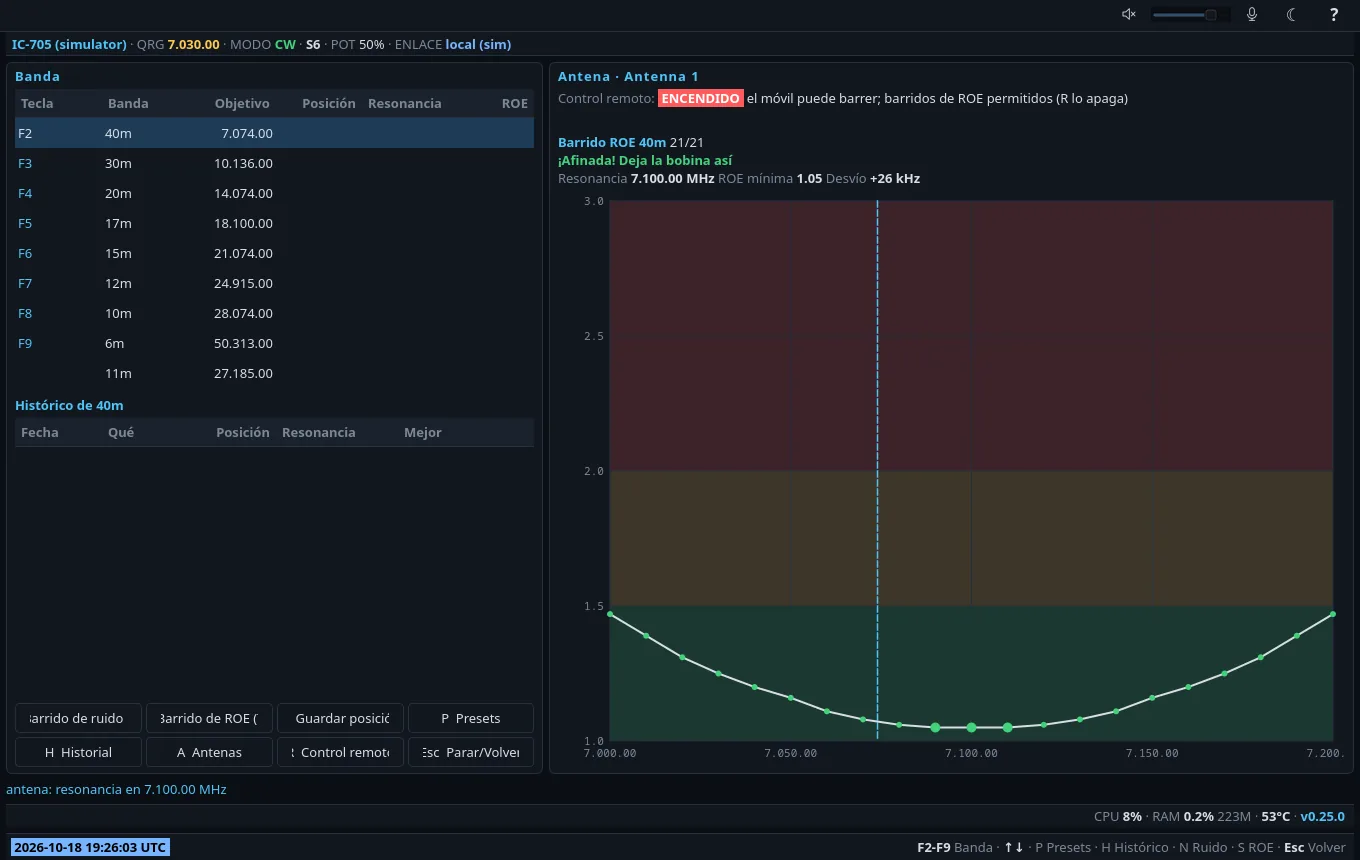The width and height of the screenshot is (1360, 860).
Task: Open the P Presets button
Action: click(471, 718)
